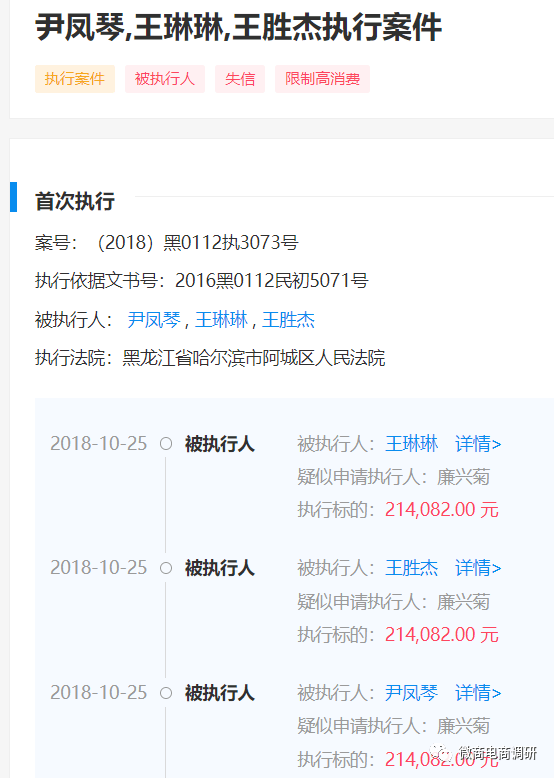Select court name 黑龙江省哈尔滨市阿城区人民法院
The height and width of the screenshot is (778, 554).
pos(254,358)
